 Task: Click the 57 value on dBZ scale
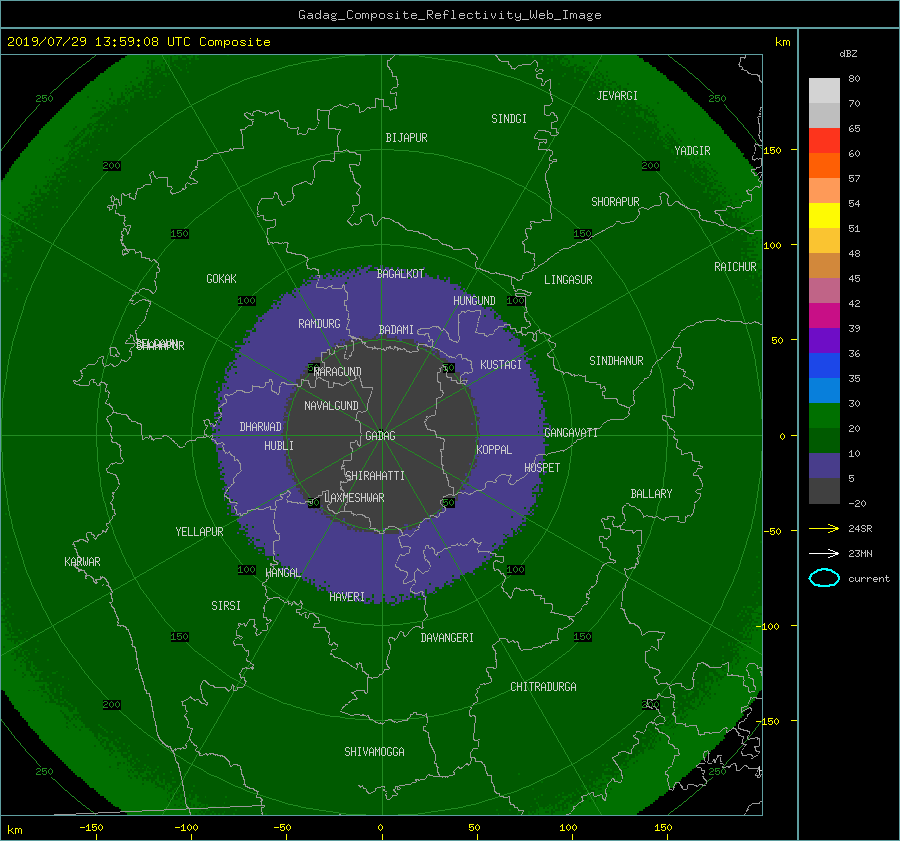[x=854, y=179]
